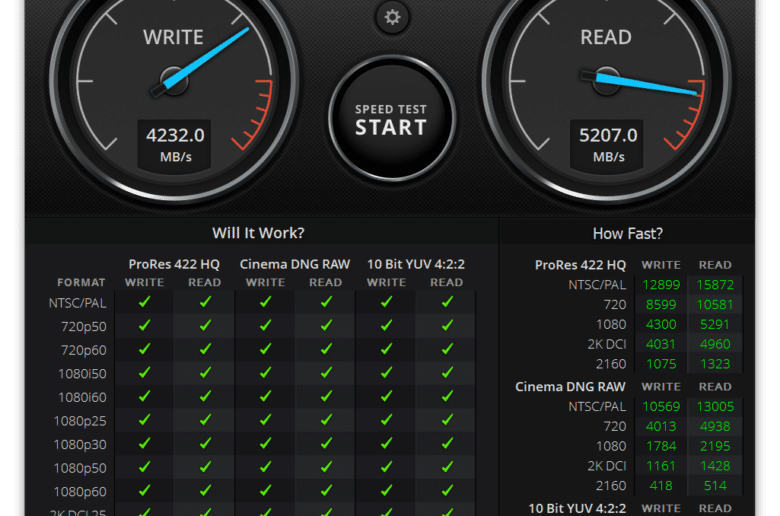Screen dimensions: 780x516
Task: Click NTSC/PAL ProRes 422 HQ write checkmark
Action: point(144,302)
